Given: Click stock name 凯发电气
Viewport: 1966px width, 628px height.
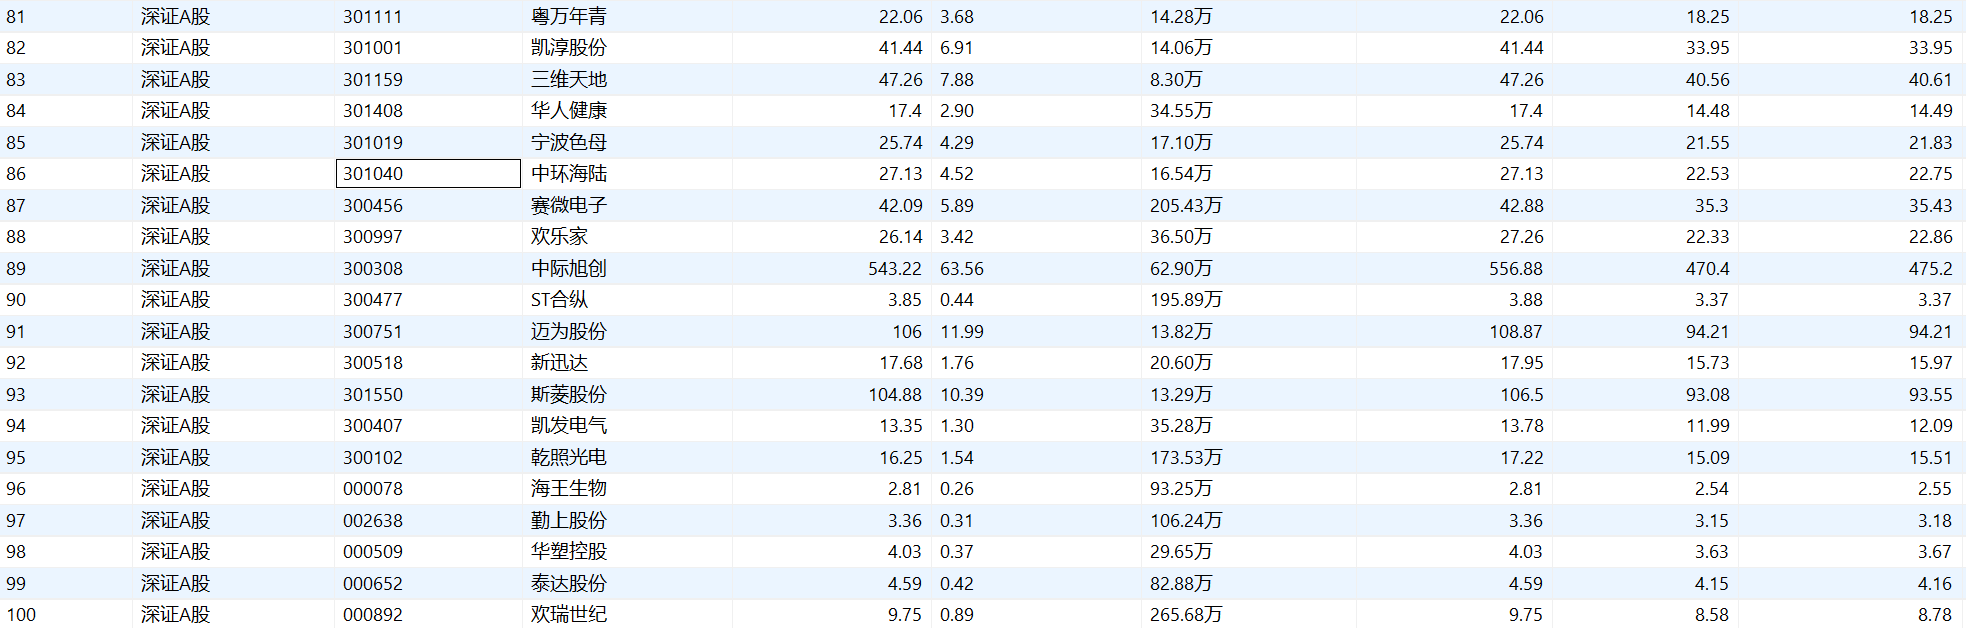Looking at the screenshot, I should click(x=569, y=426).
